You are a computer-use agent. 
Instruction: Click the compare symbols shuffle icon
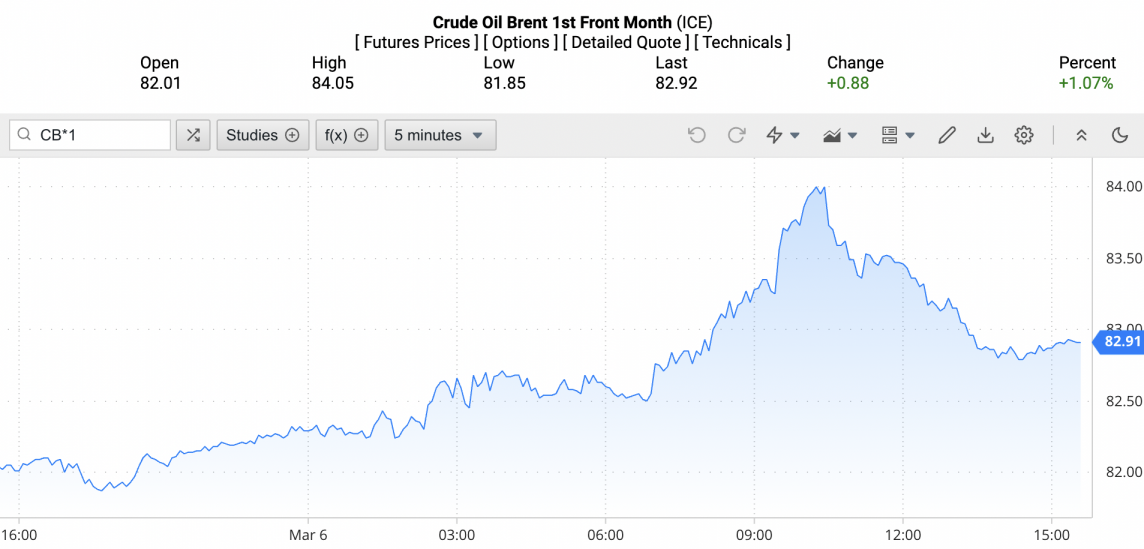193,135
